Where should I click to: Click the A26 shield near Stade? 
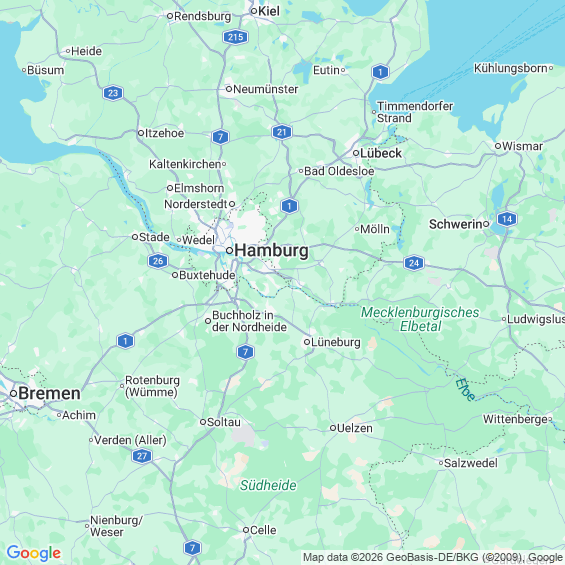(x=158, y=261)
